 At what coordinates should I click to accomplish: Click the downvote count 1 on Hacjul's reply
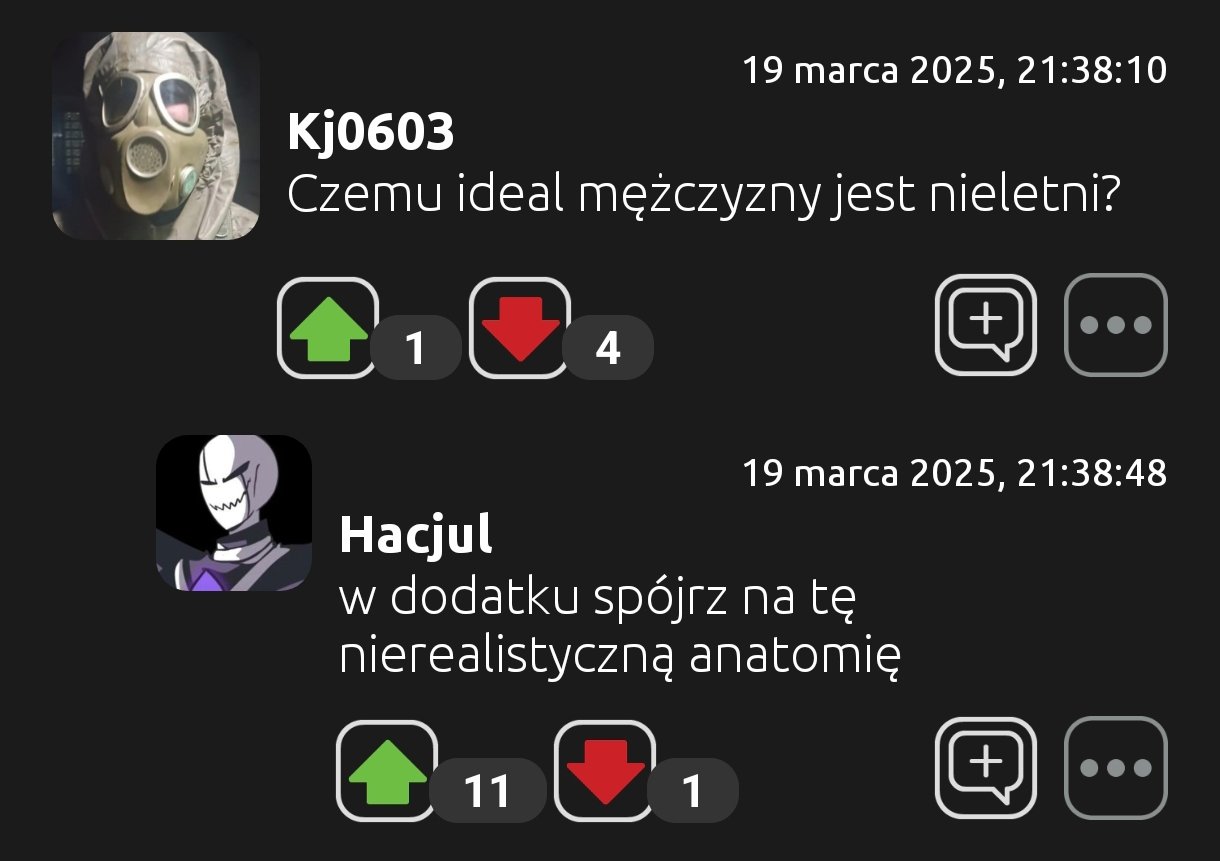[693, 792]
